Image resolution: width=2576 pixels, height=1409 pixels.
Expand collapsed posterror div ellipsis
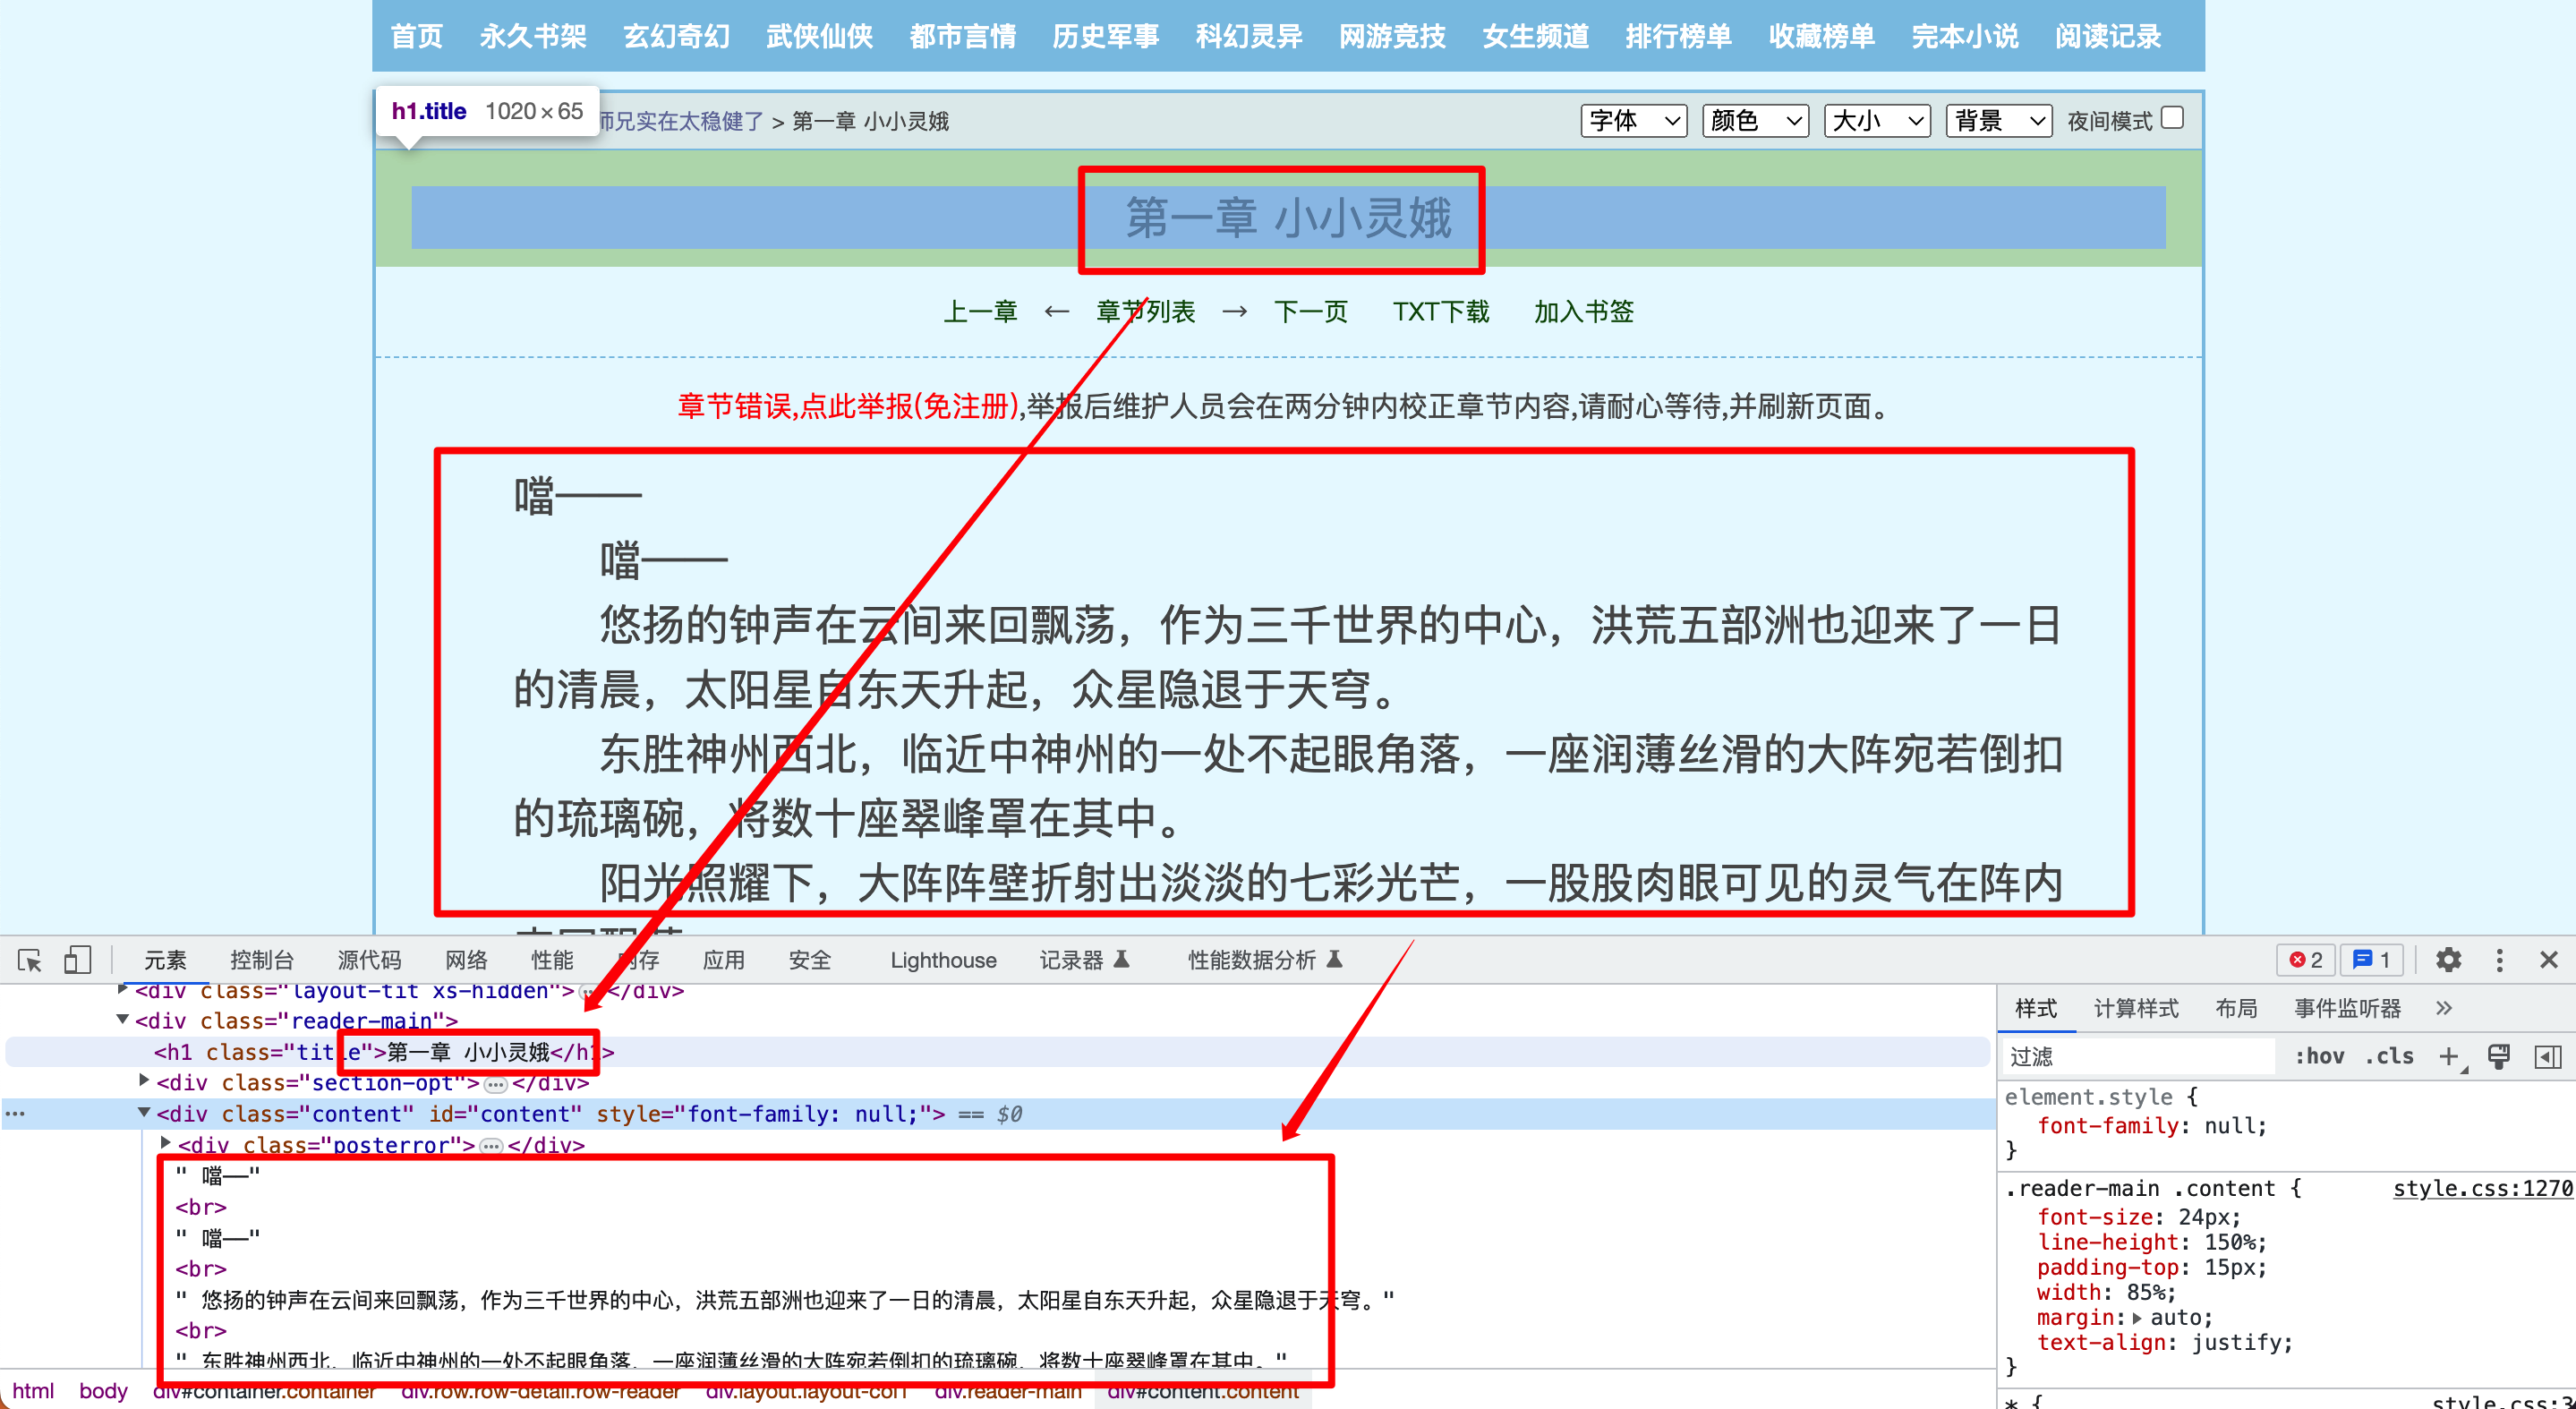tap(491, 1146)
